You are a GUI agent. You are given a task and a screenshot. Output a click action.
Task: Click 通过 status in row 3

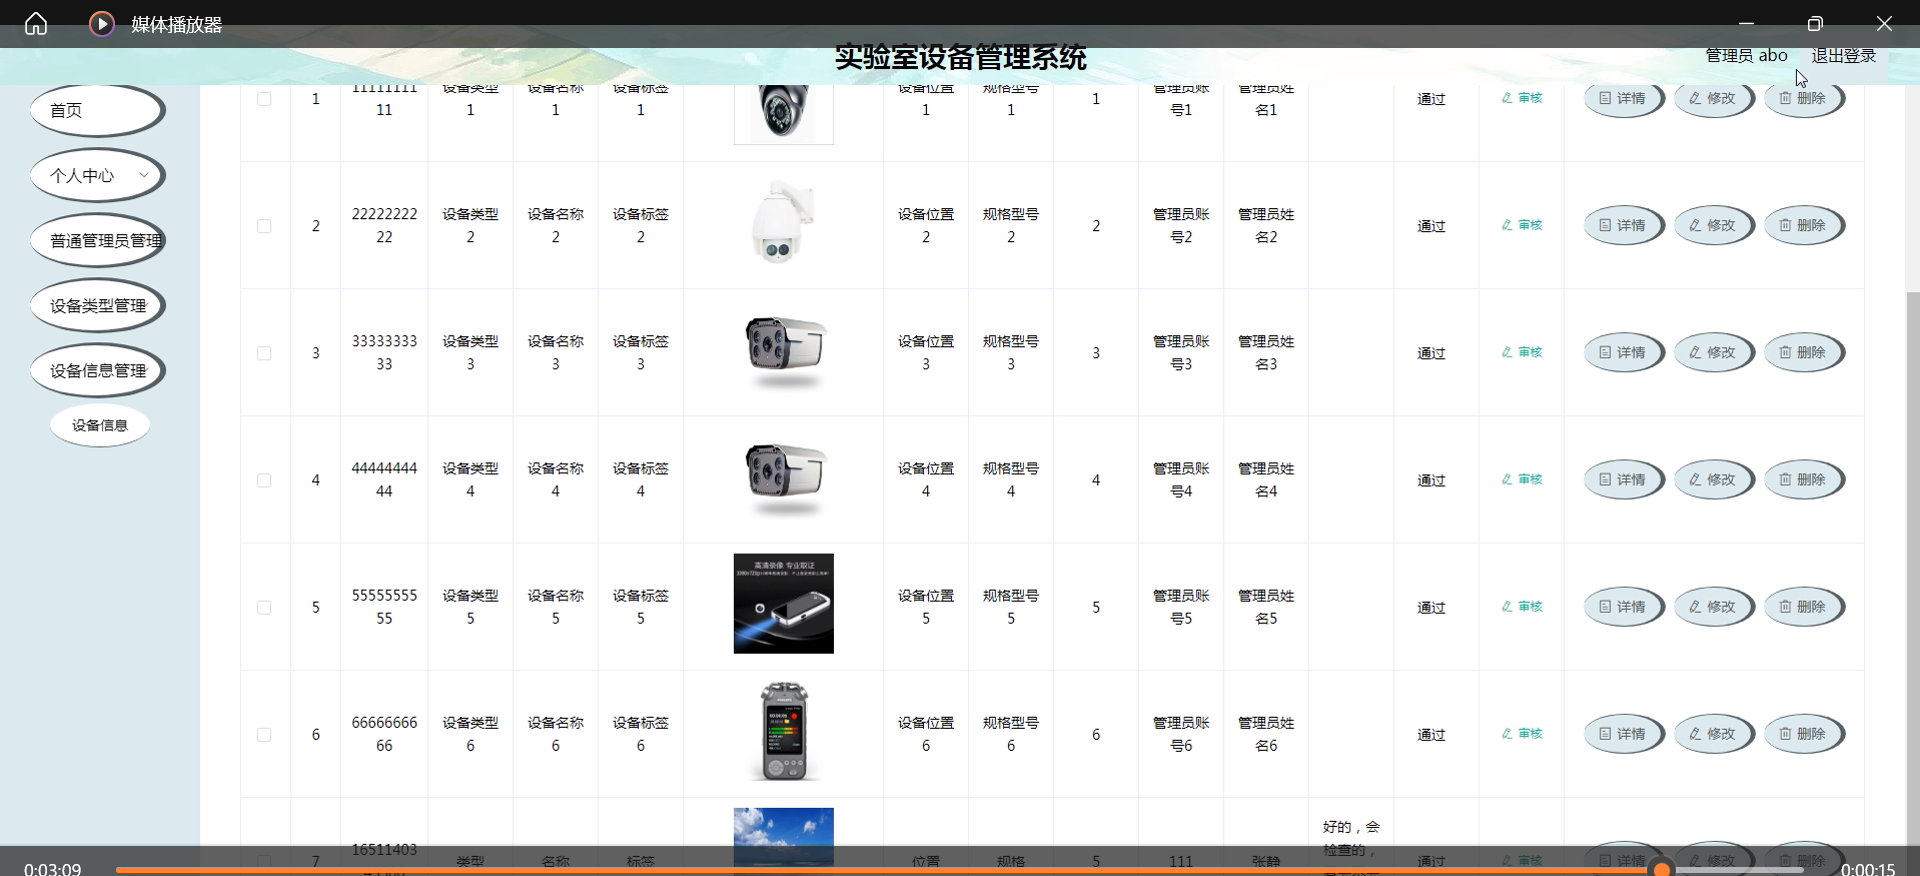click(1431, 353)
